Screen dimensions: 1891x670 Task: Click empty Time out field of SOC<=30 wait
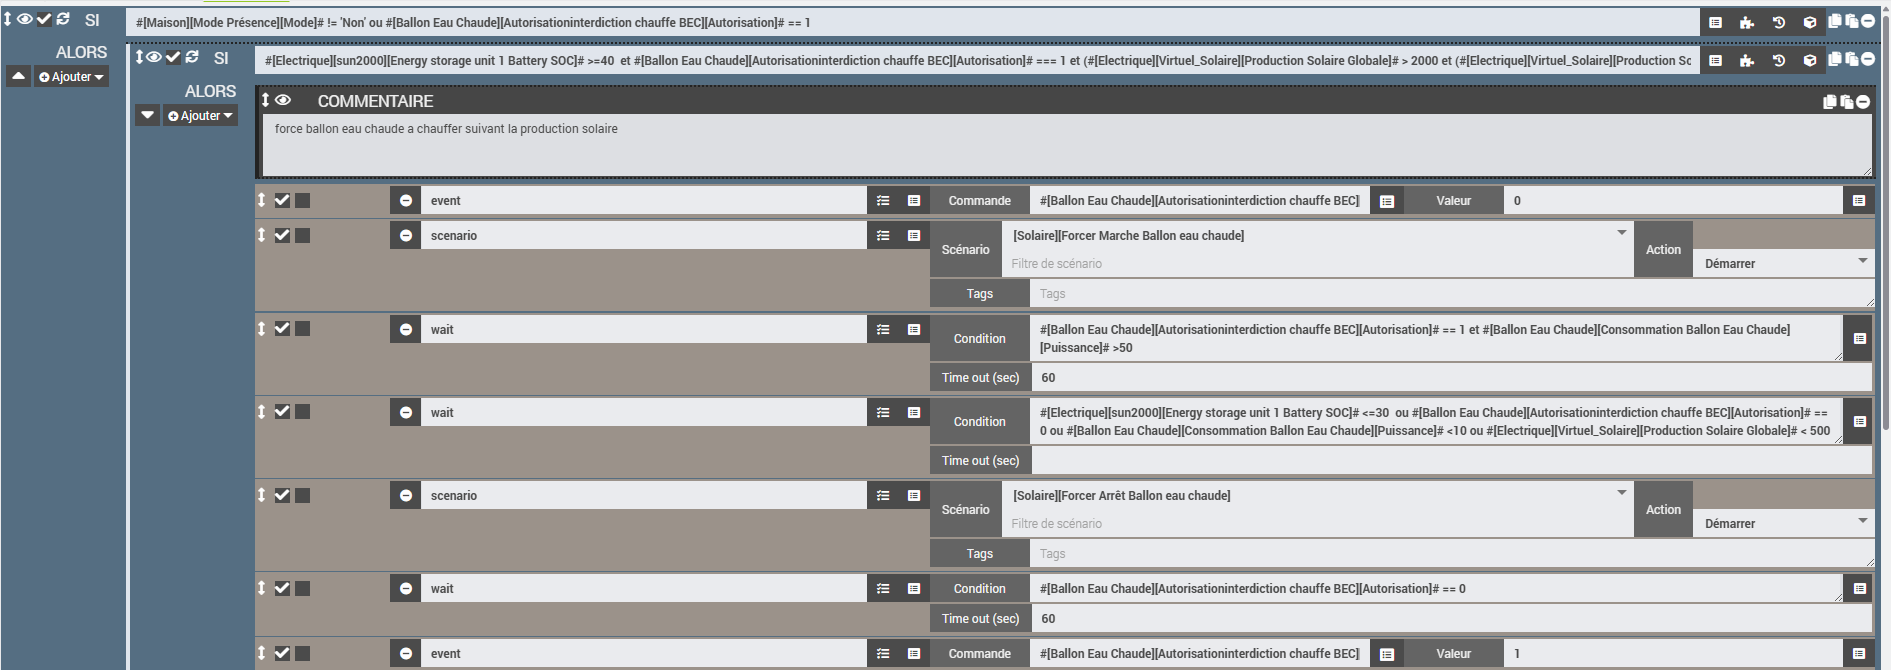pyautogui.click(x=1452, y=460)
